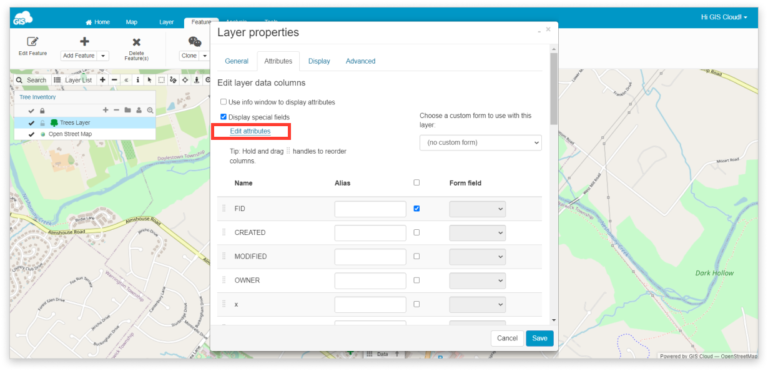Click the lock icon on Trees Layer
The height and width of the screenshot is (371, 768).
click(42, 123)
